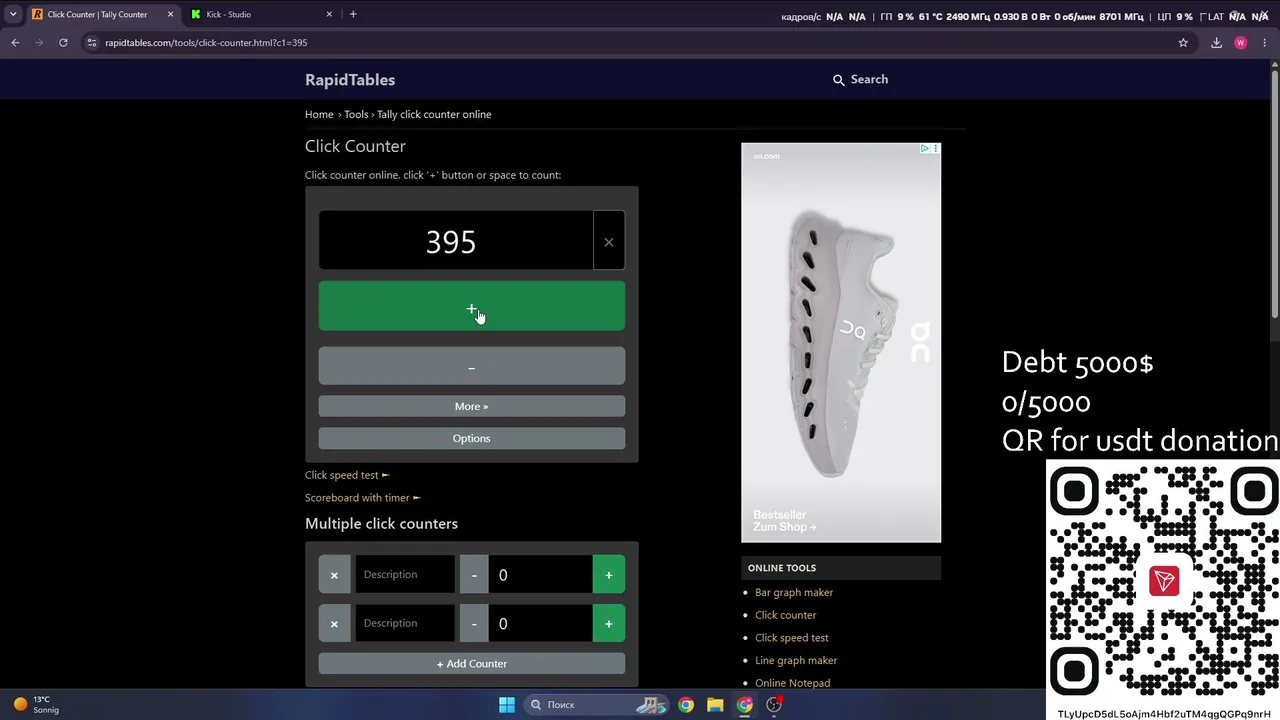Remove the second multiple counter row
1280x720 pixels.
(x=334, y=624)
